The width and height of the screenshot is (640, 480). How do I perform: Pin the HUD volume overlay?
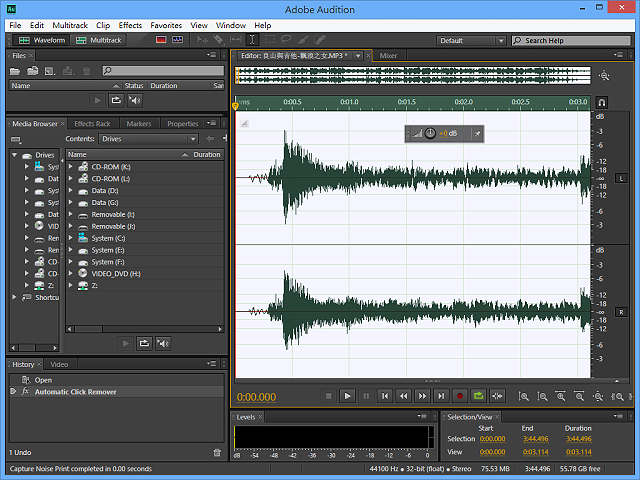point(478,133)
